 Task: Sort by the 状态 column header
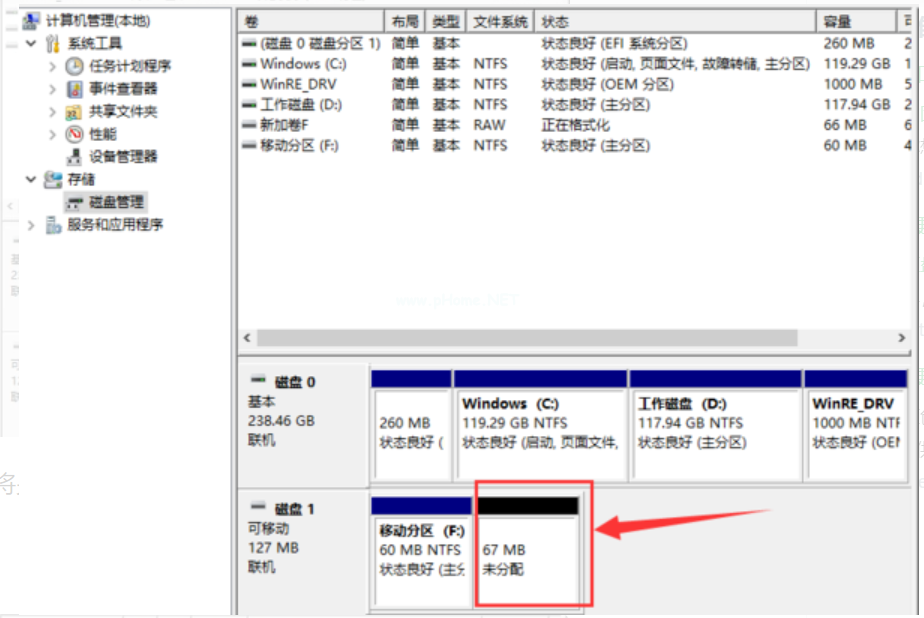[675, 21]
